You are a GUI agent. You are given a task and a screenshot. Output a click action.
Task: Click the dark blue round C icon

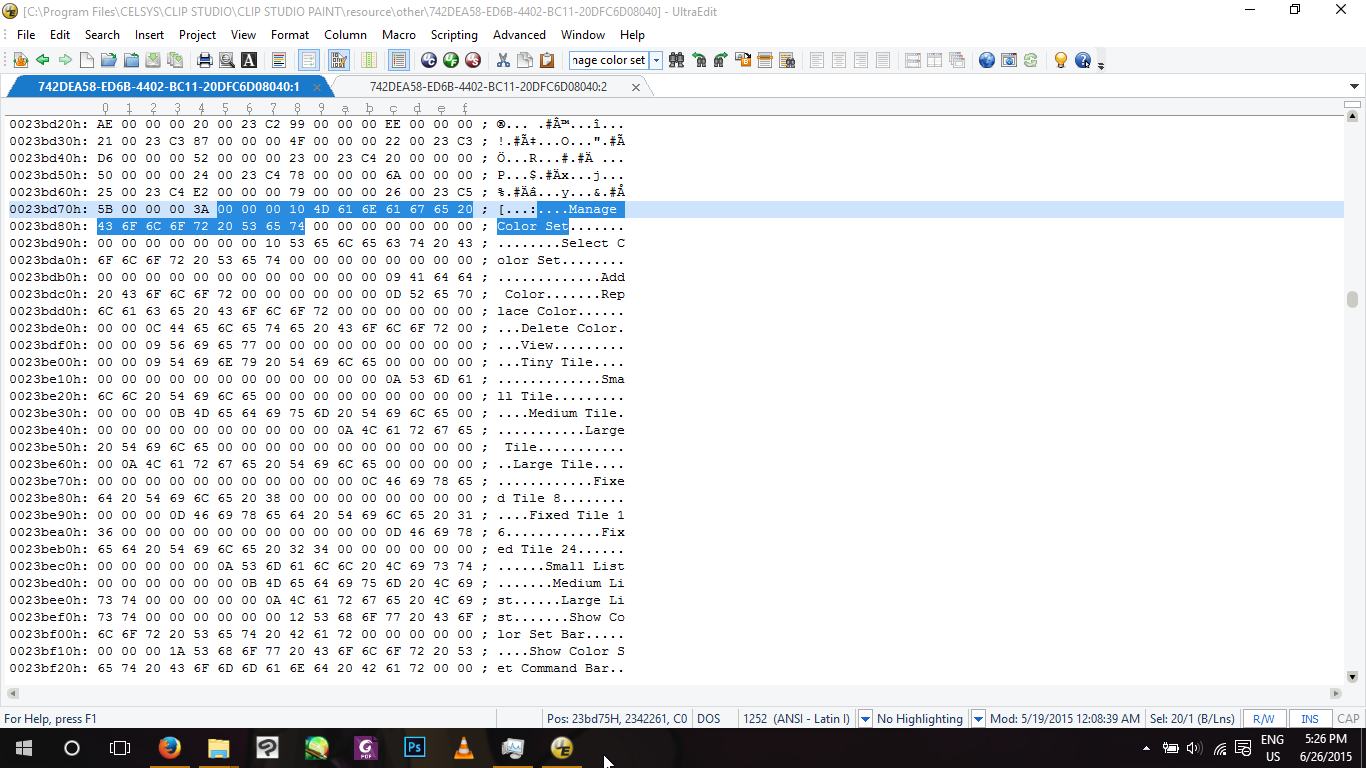tap(429, 60)
